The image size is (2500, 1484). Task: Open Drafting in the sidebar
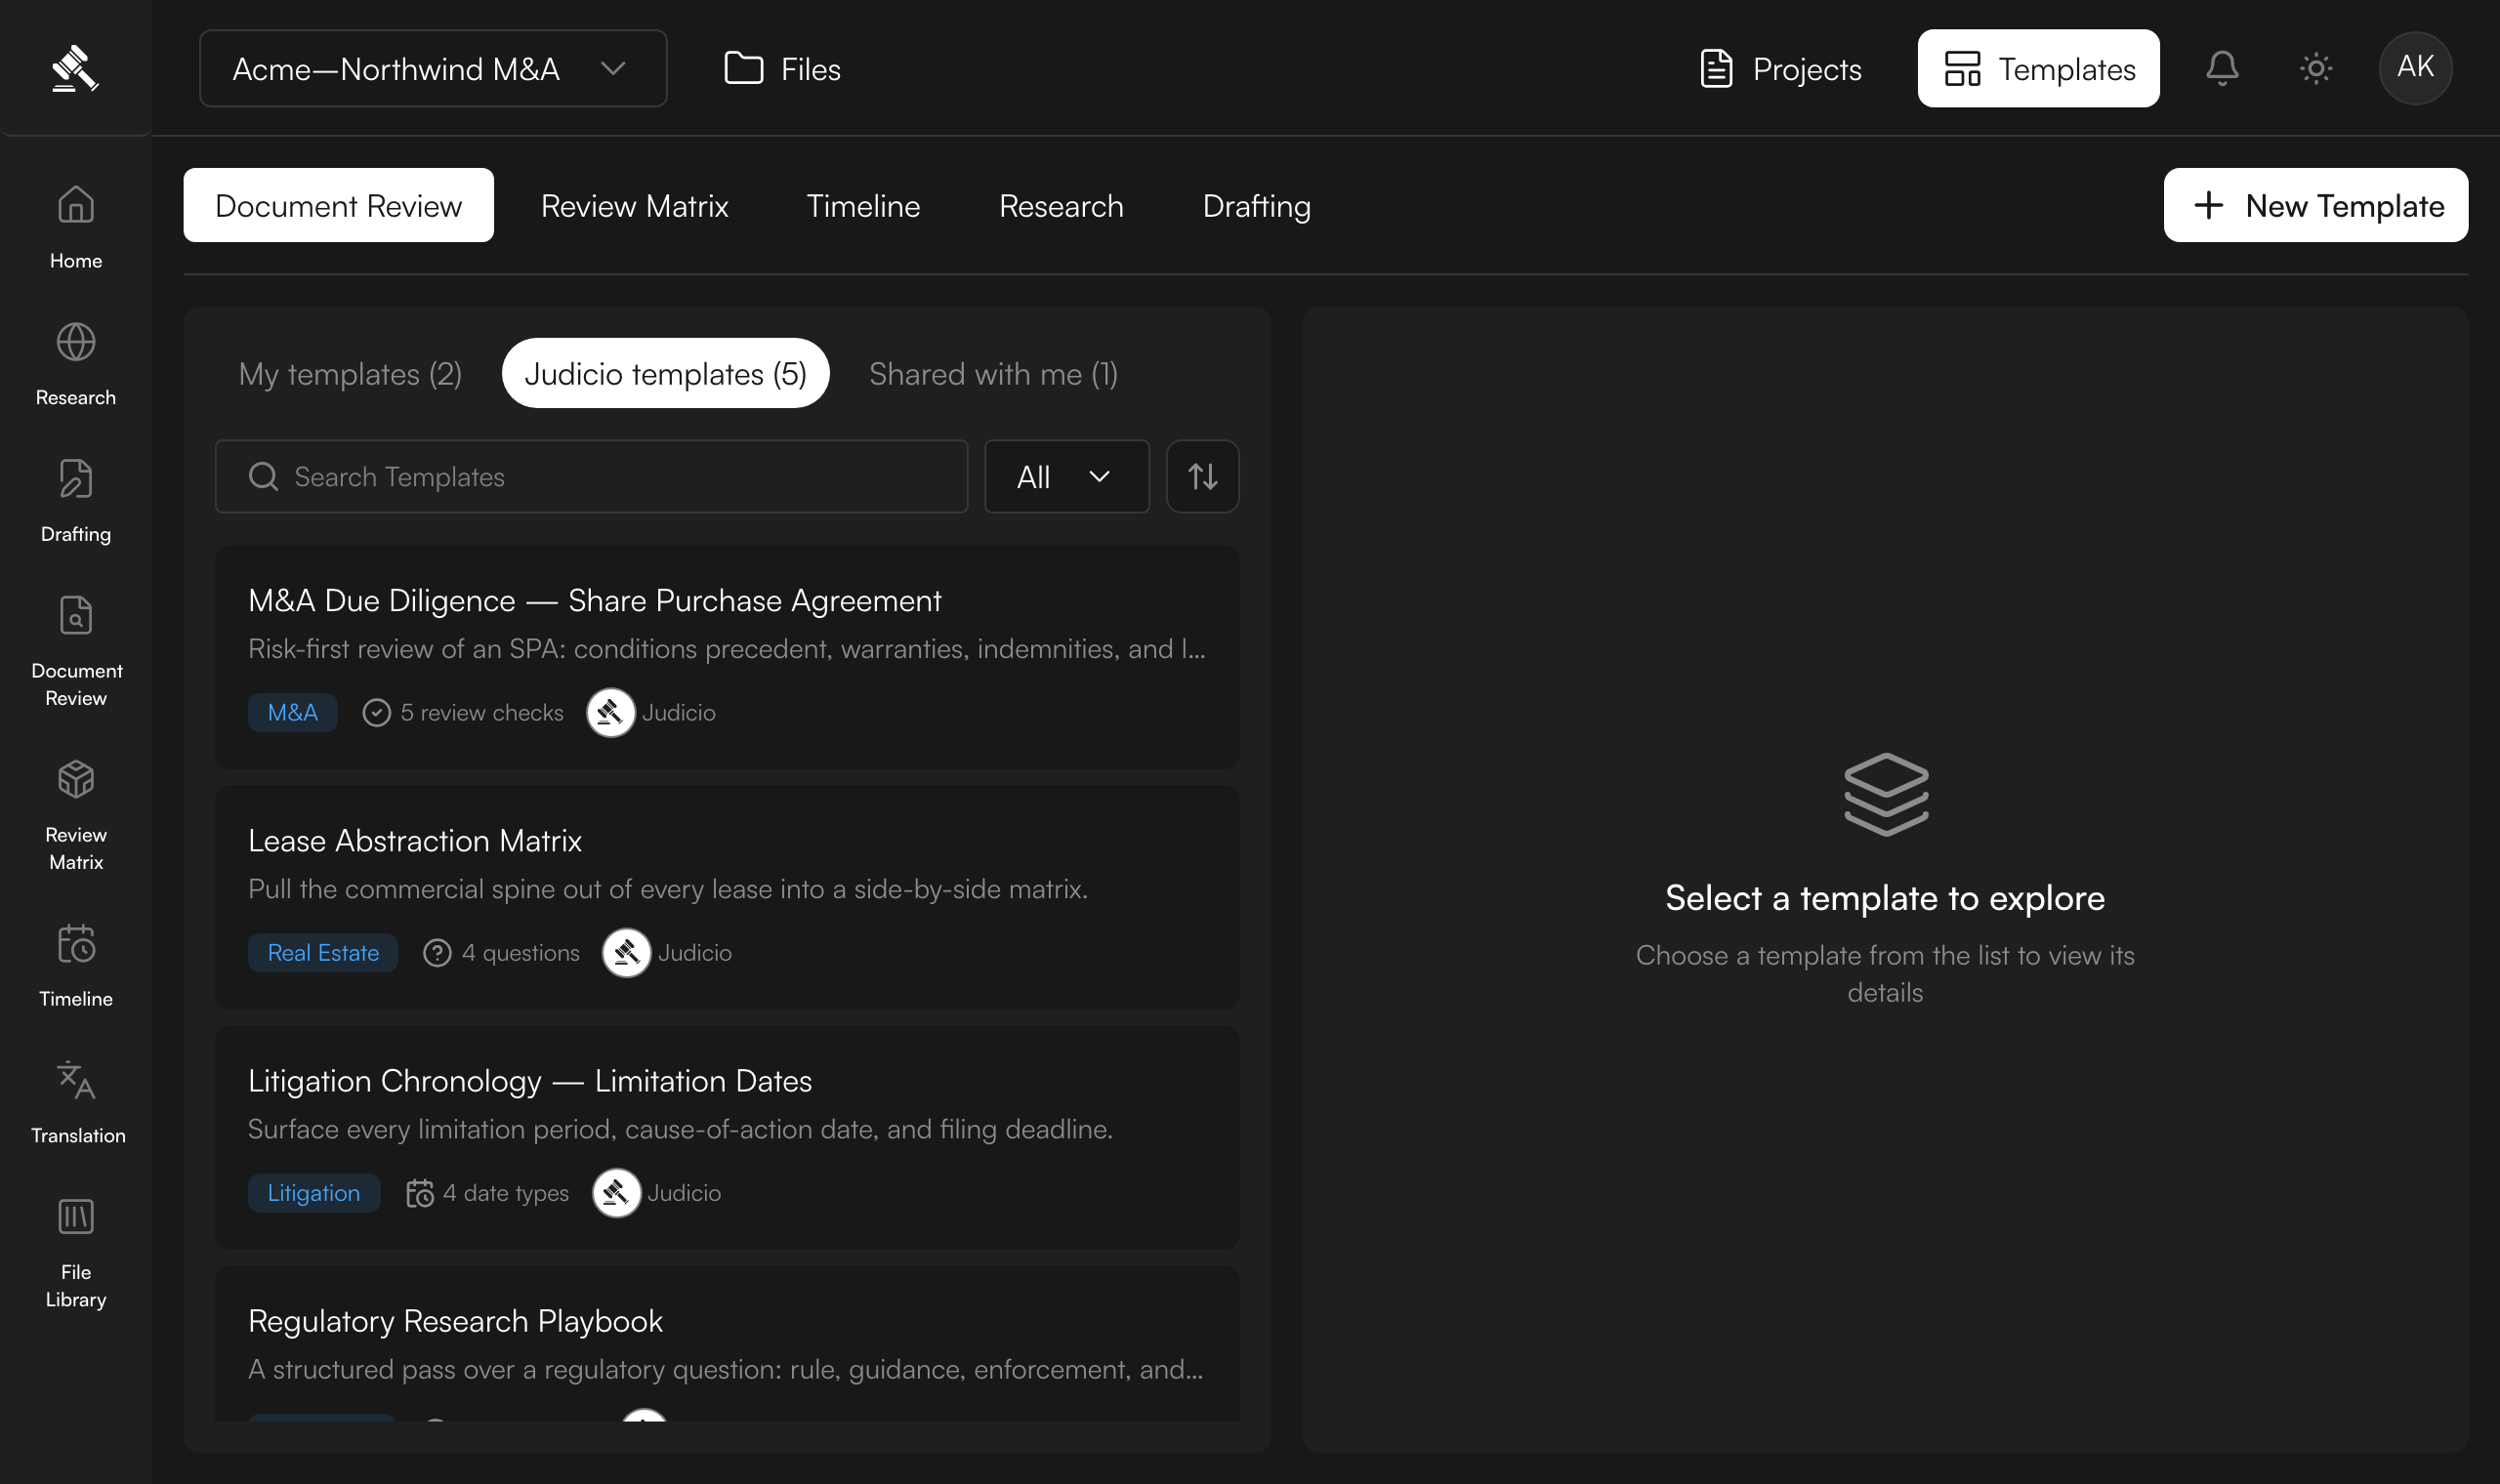click(x=76, y=501)
